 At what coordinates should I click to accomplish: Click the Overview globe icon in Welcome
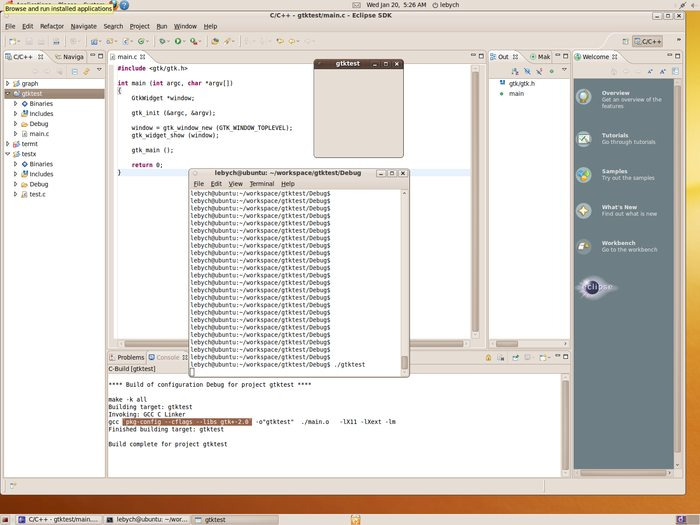[583, 96]
